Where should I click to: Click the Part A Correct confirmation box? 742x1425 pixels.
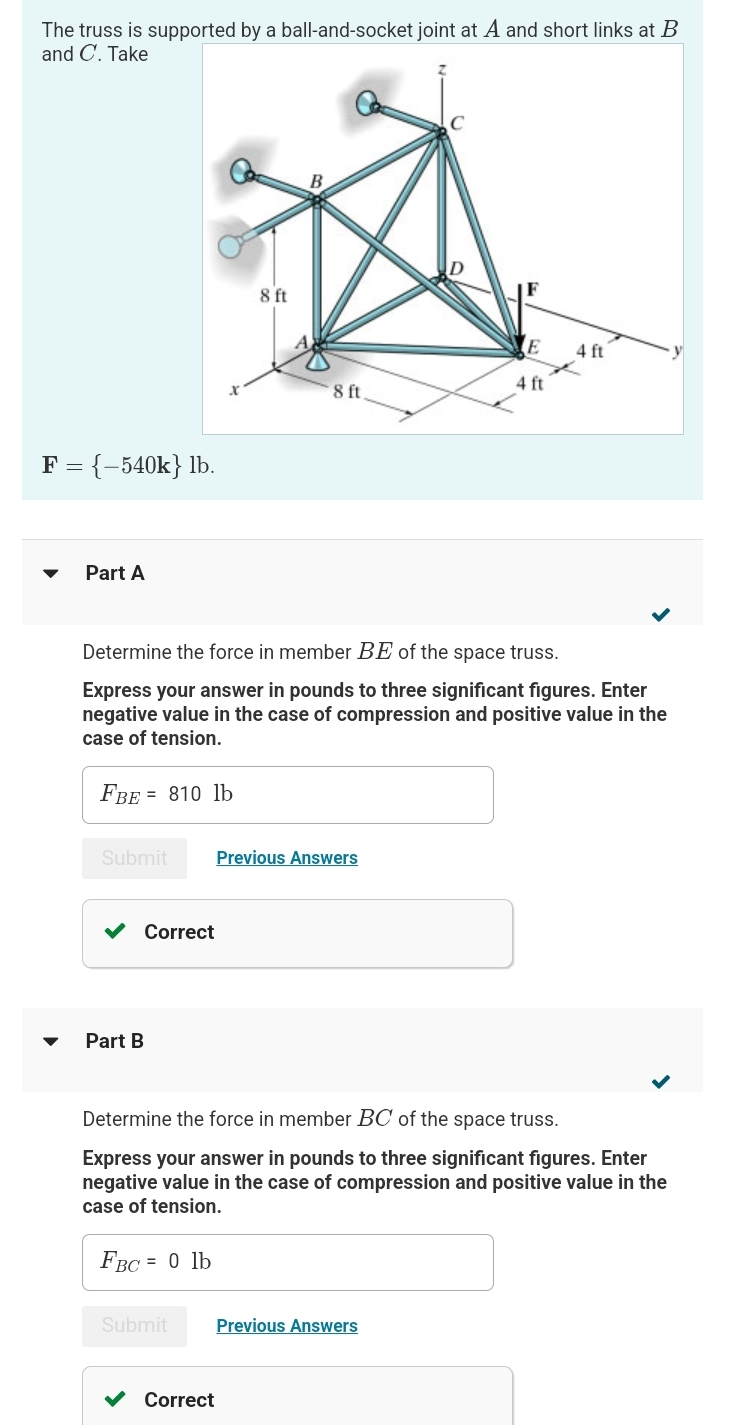point(297,931)
